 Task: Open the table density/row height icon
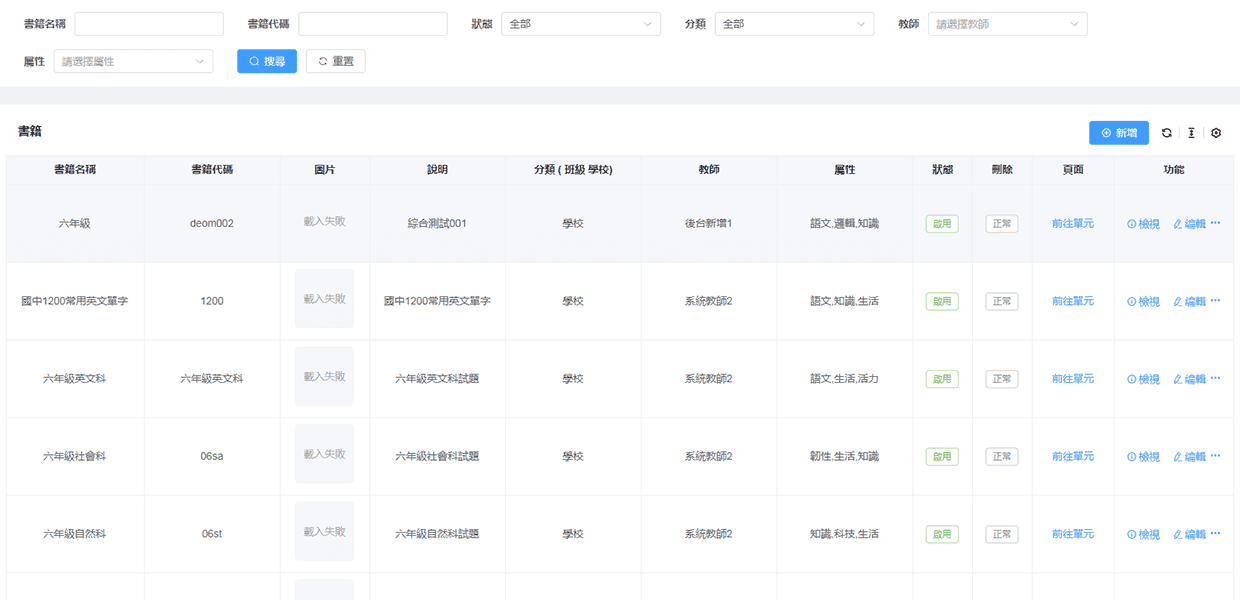point(1191,133)
